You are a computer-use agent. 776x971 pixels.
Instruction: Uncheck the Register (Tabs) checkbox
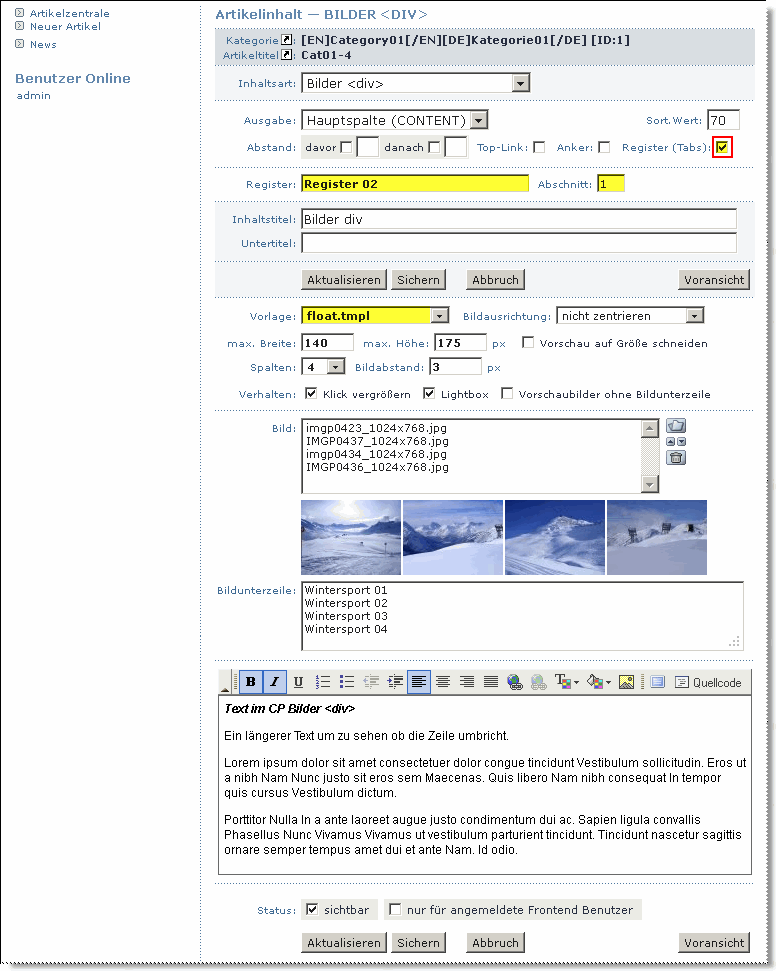(723, 148)
